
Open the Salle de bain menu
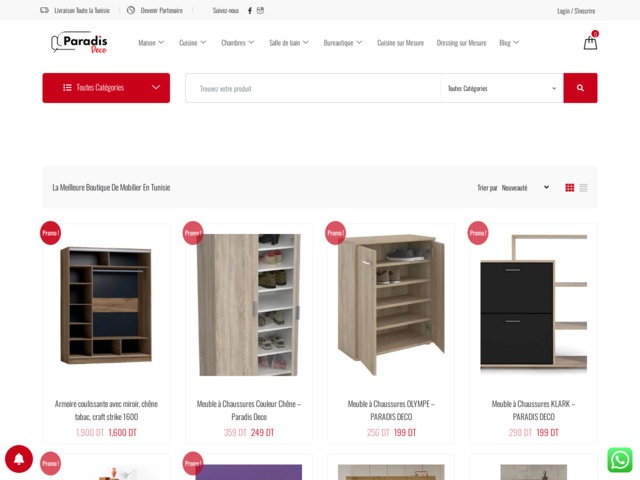click(289, 42)
